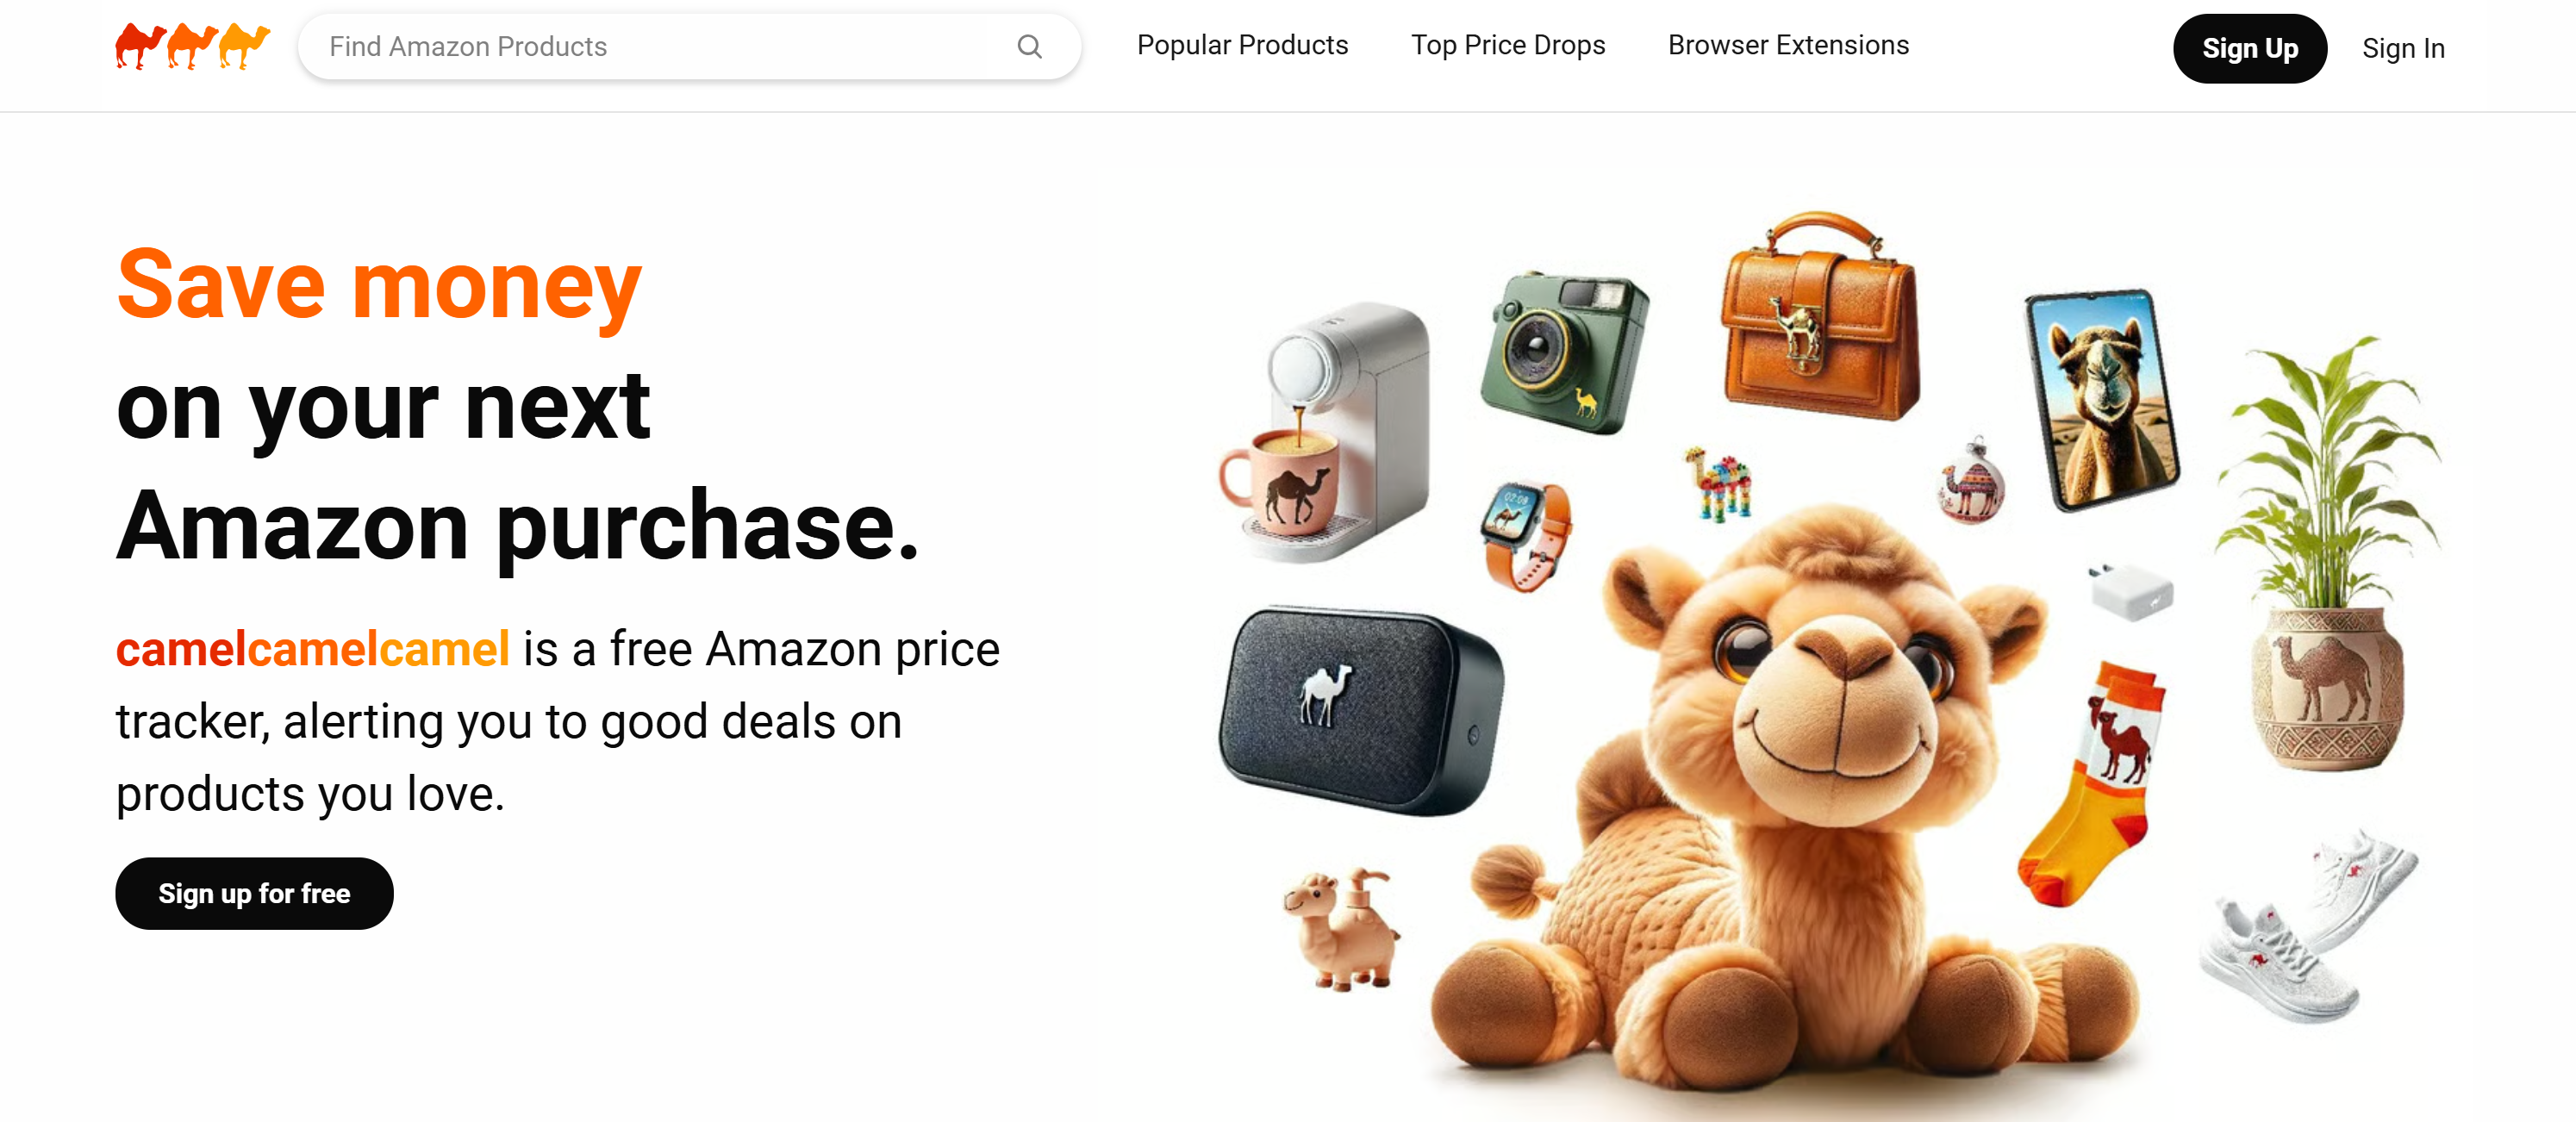Click the orange camelcamelcamel brand text
The image size is (2576, 1122).
point(313,649)
